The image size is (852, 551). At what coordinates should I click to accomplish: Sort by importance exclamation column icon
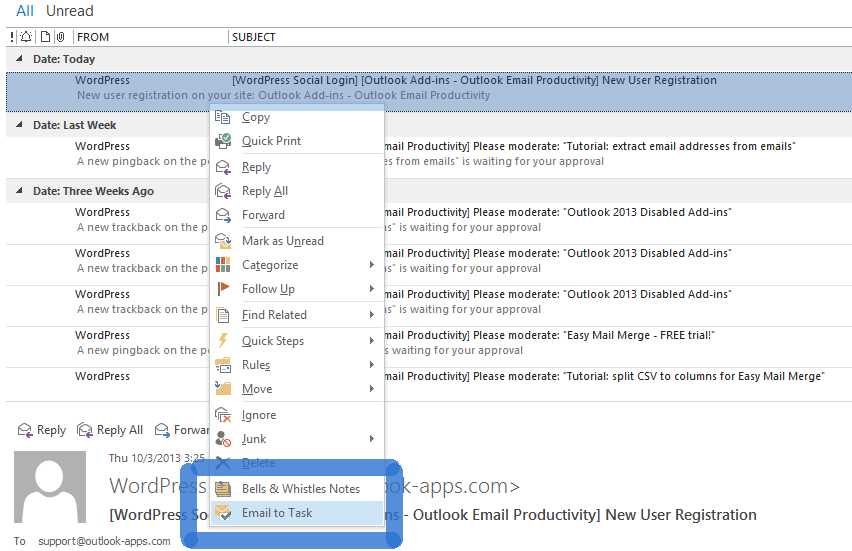pos(12,37)
